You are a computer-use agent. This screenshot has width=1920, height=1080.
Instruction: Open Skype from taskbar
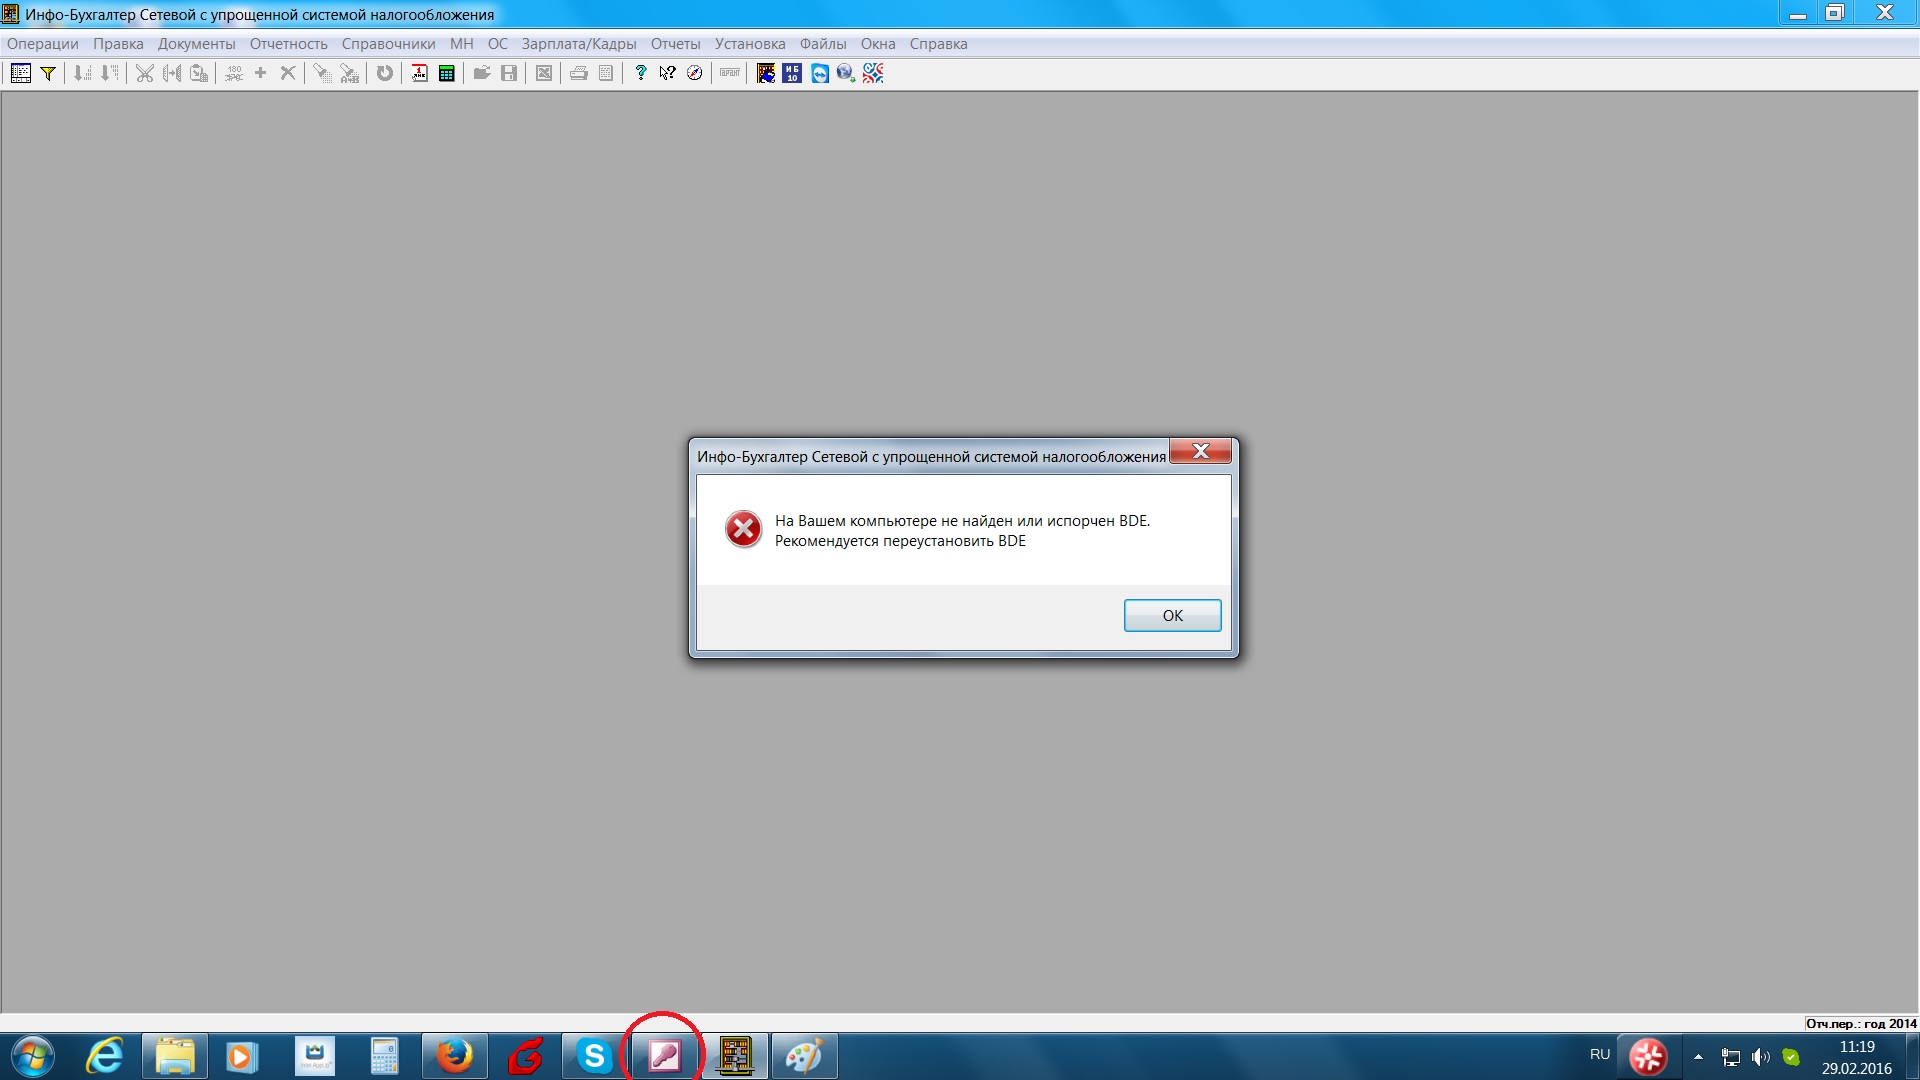point(595,1056)
